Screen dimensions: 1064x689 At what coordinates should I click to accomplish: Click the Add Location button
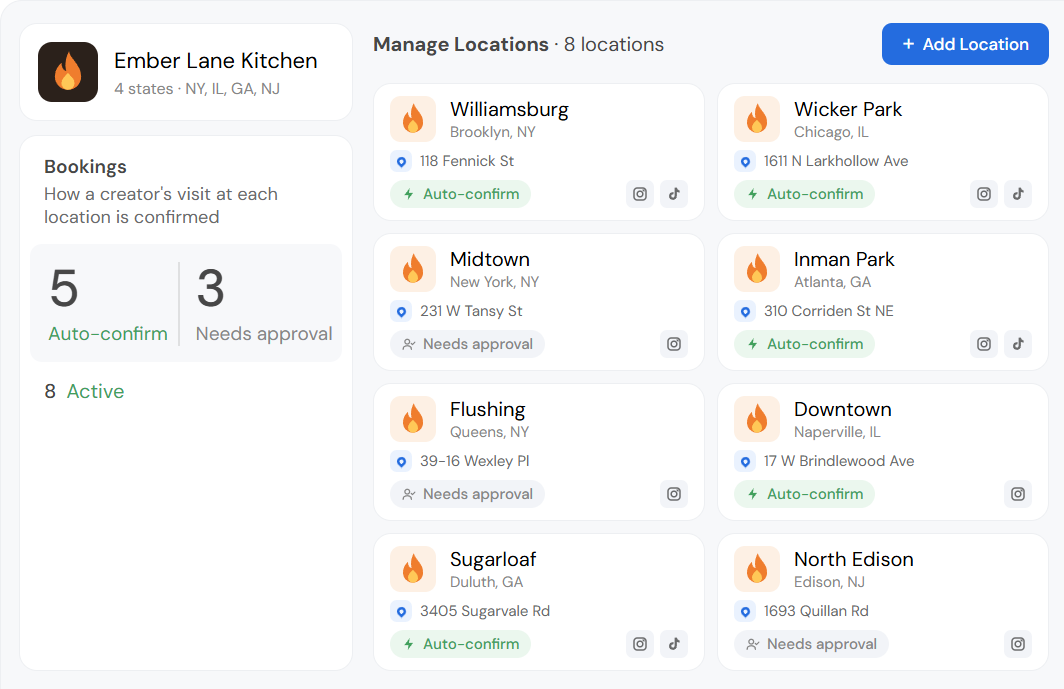[x=965, y=44]
